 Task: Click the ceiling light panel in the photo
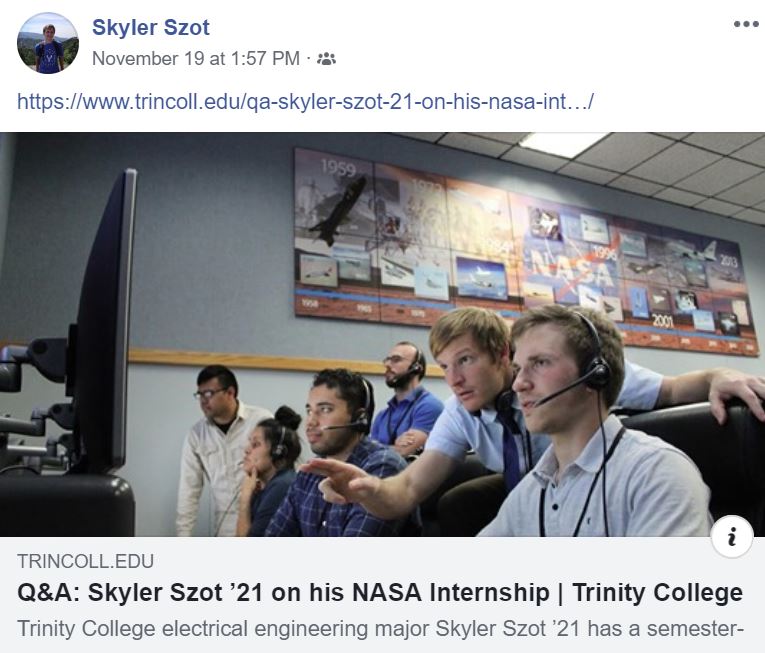(x=561, y=143)
